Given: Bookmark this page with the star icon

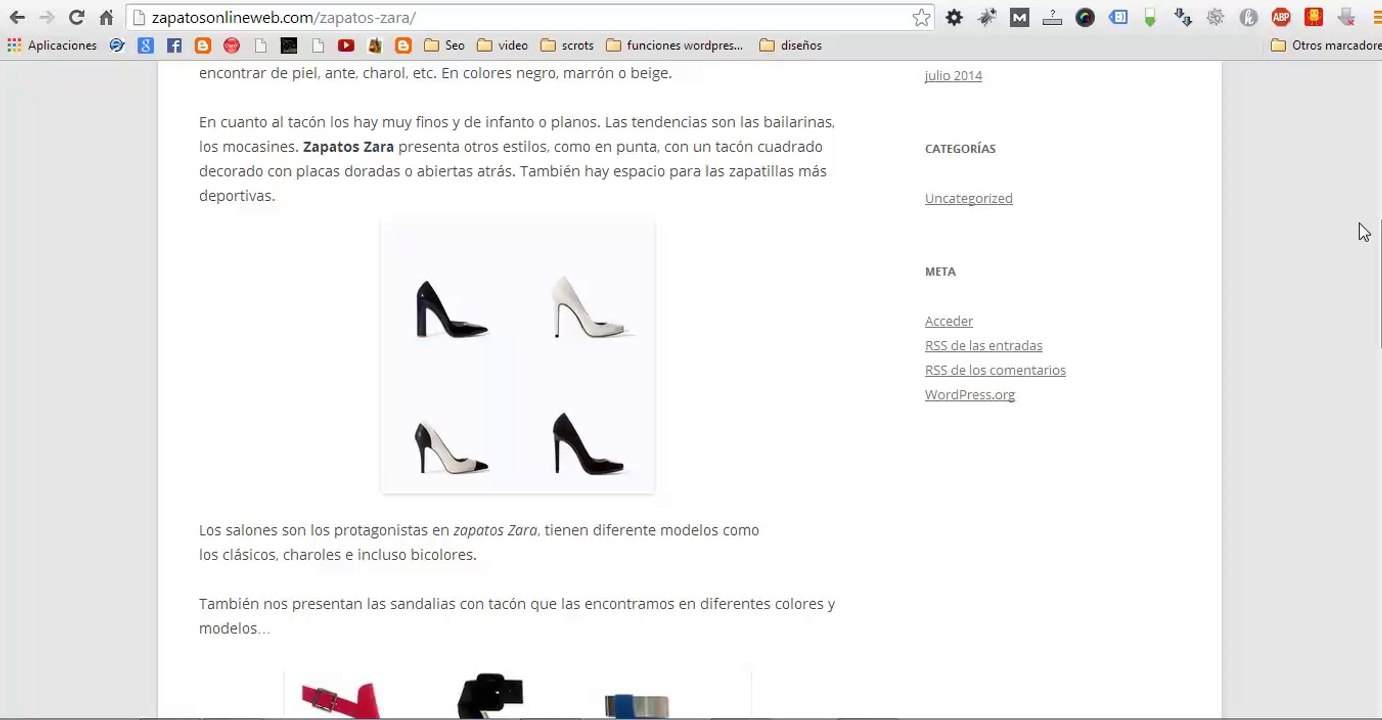Looking at the screenshot, I should point(921,17).
